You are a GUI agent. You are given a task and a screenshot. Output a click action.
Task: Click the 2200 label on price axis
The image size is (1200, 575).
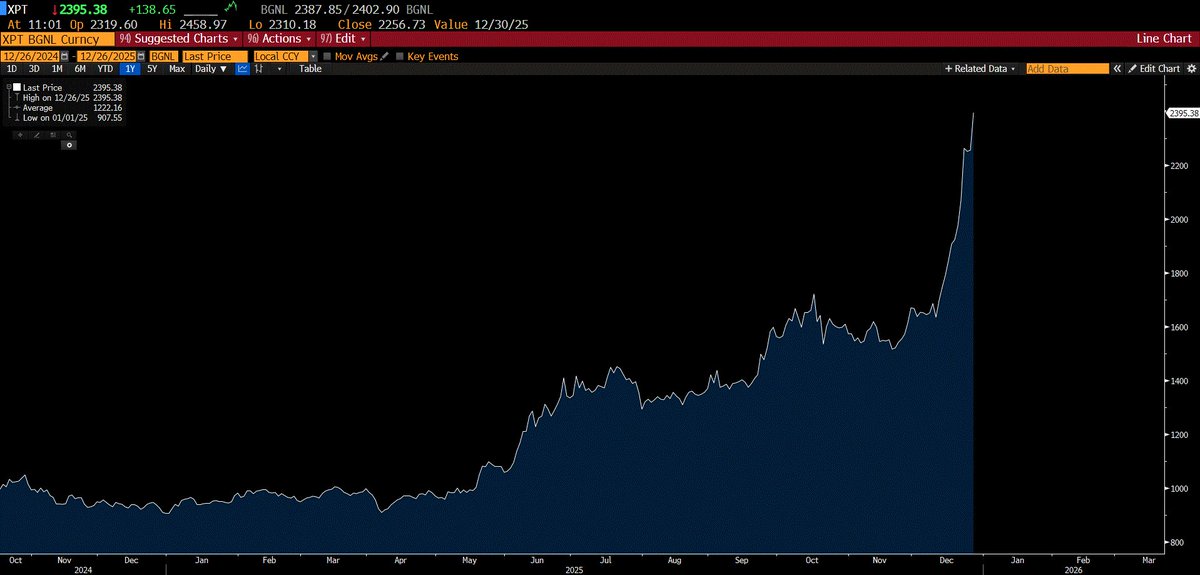tap(1178, 165)
